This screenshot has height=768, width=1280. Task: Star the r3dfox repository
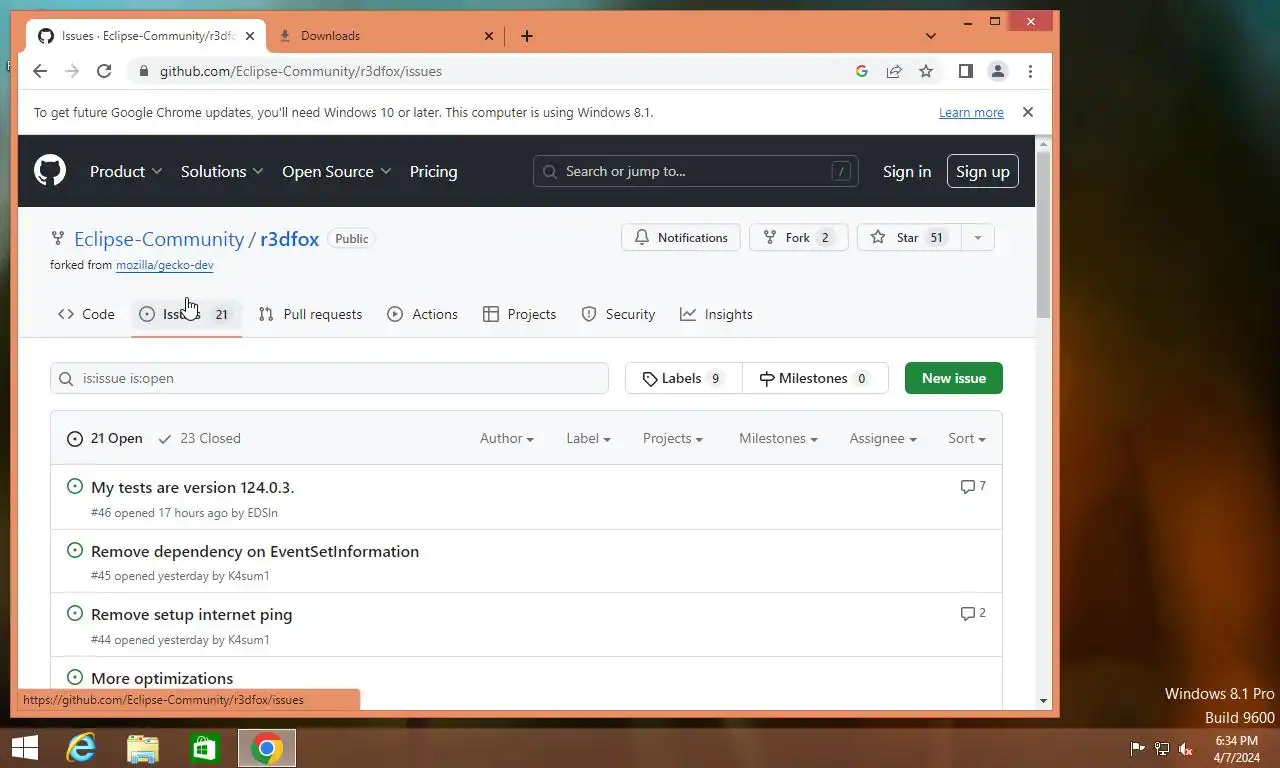(909, 238)
